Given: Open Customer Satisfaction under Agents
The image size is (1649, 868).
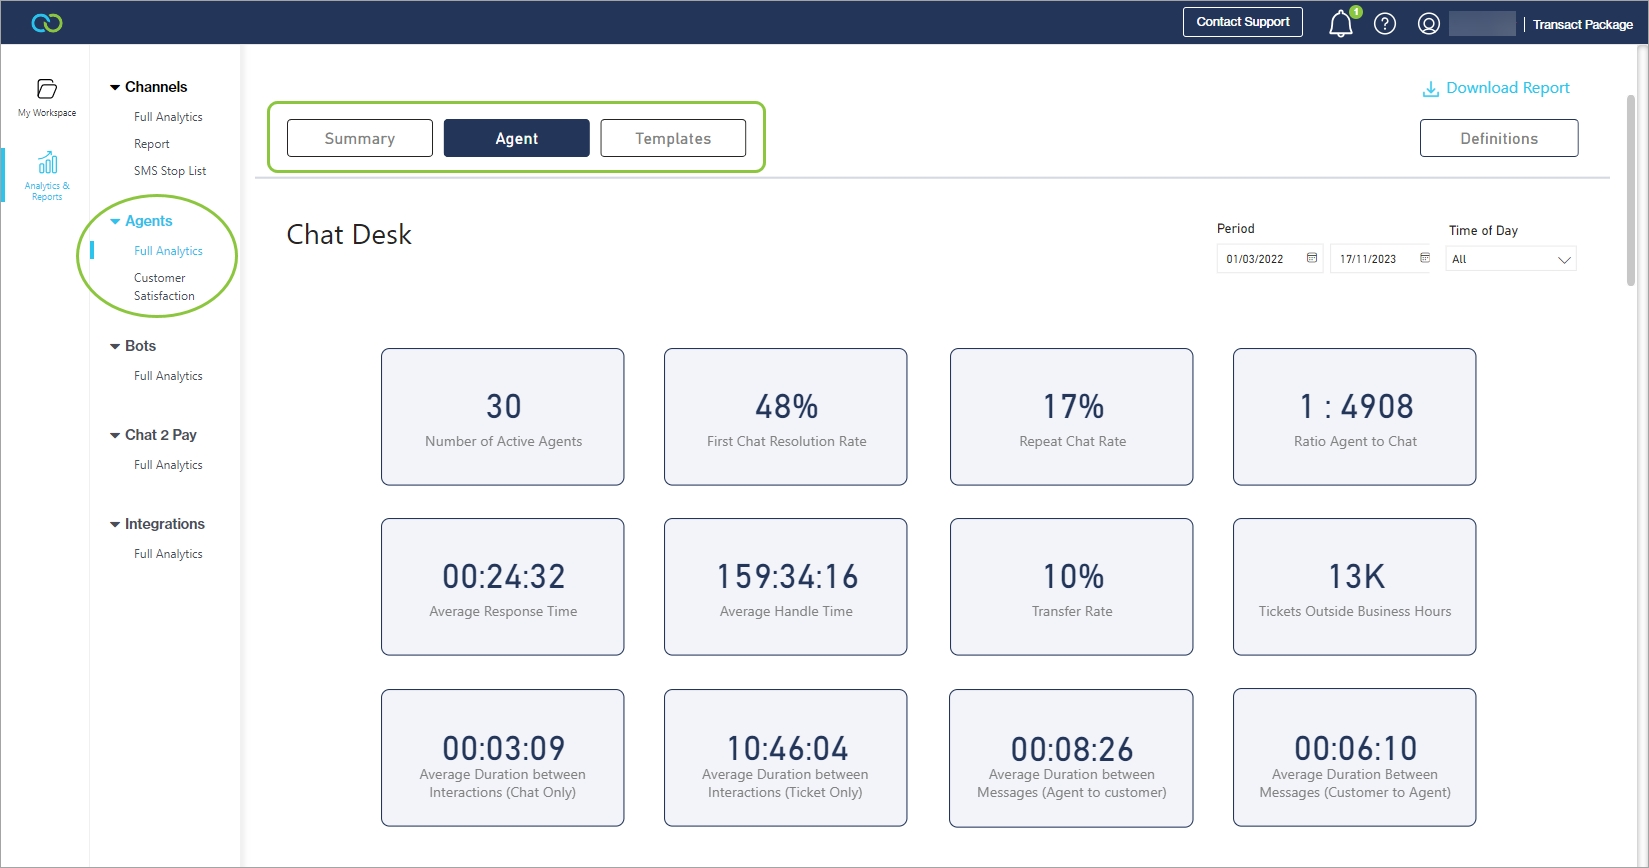Looking at the screenshot, I should coord(164,287).
